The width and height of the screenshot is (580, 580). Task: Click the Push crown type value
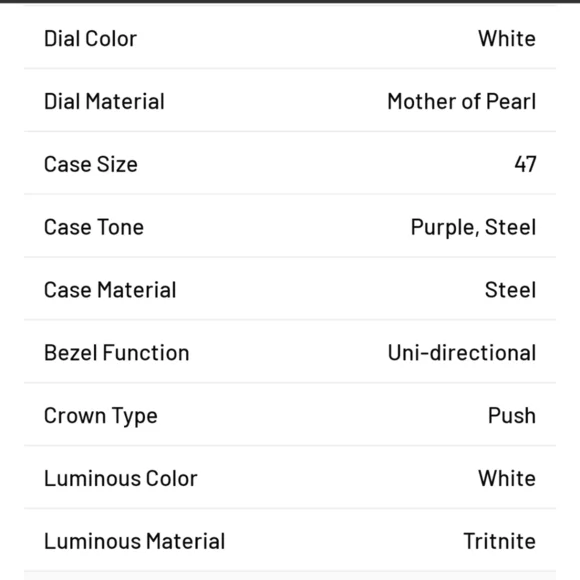(x=512, y=416)
